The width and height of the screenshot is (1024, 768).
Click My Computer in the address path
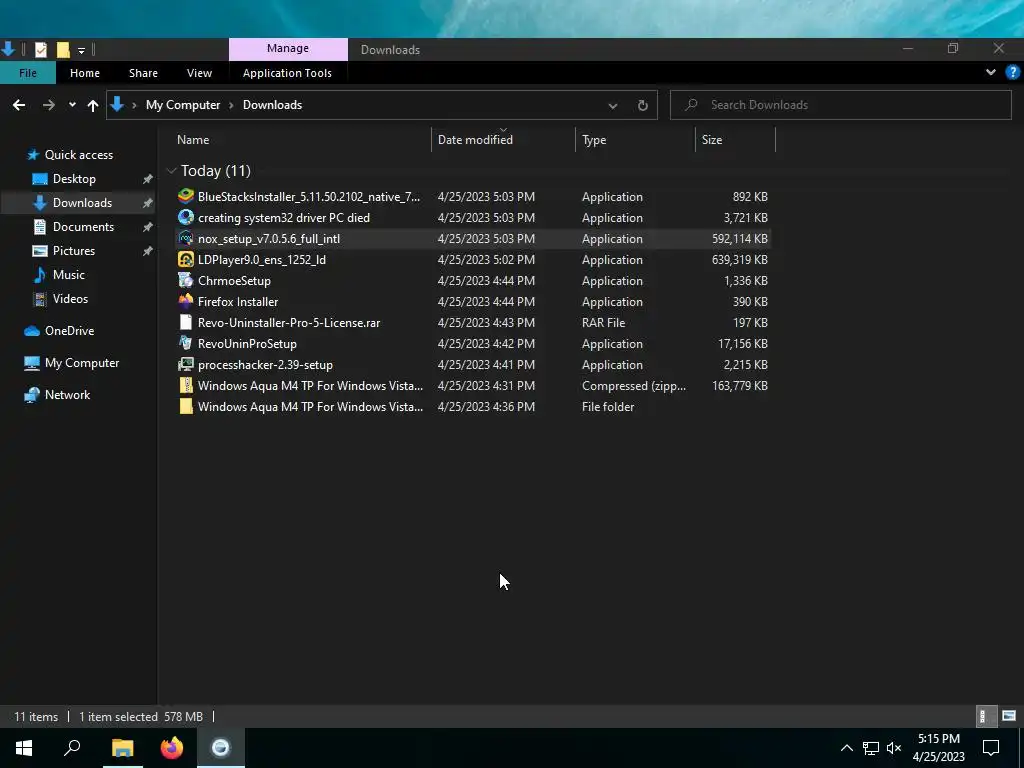coord(183,105)
